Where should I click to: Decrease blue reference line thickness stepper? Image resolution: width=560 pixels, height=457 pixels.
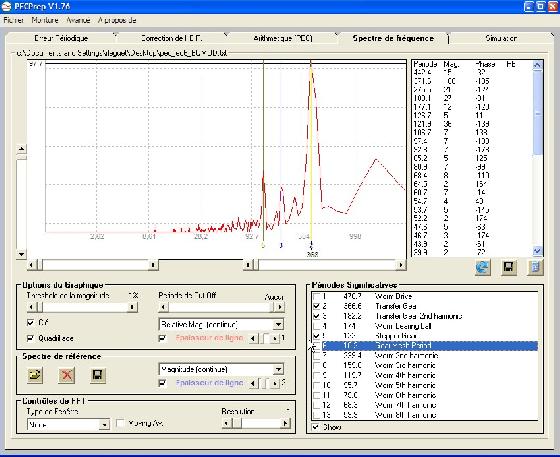click(254, 383)
